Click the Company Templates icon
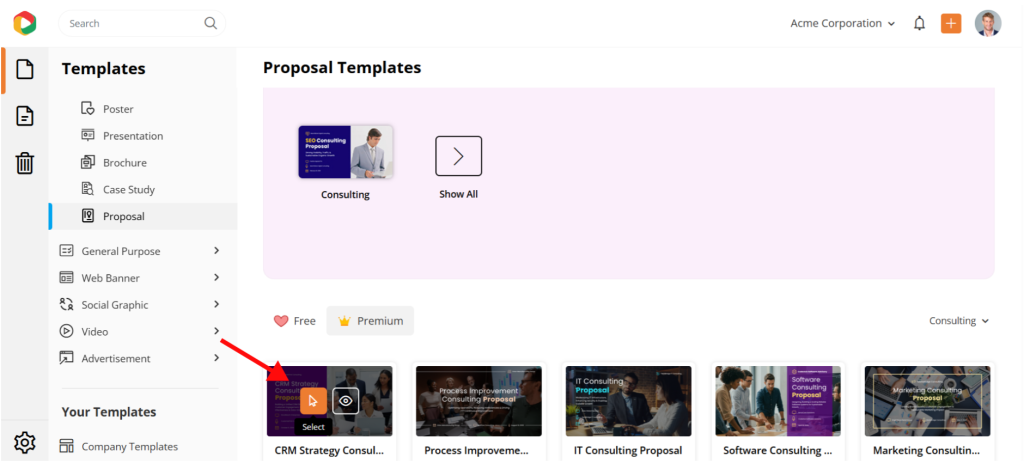Image resolution: width=1024 pixels, height=463 pixels. click(66, 446)
